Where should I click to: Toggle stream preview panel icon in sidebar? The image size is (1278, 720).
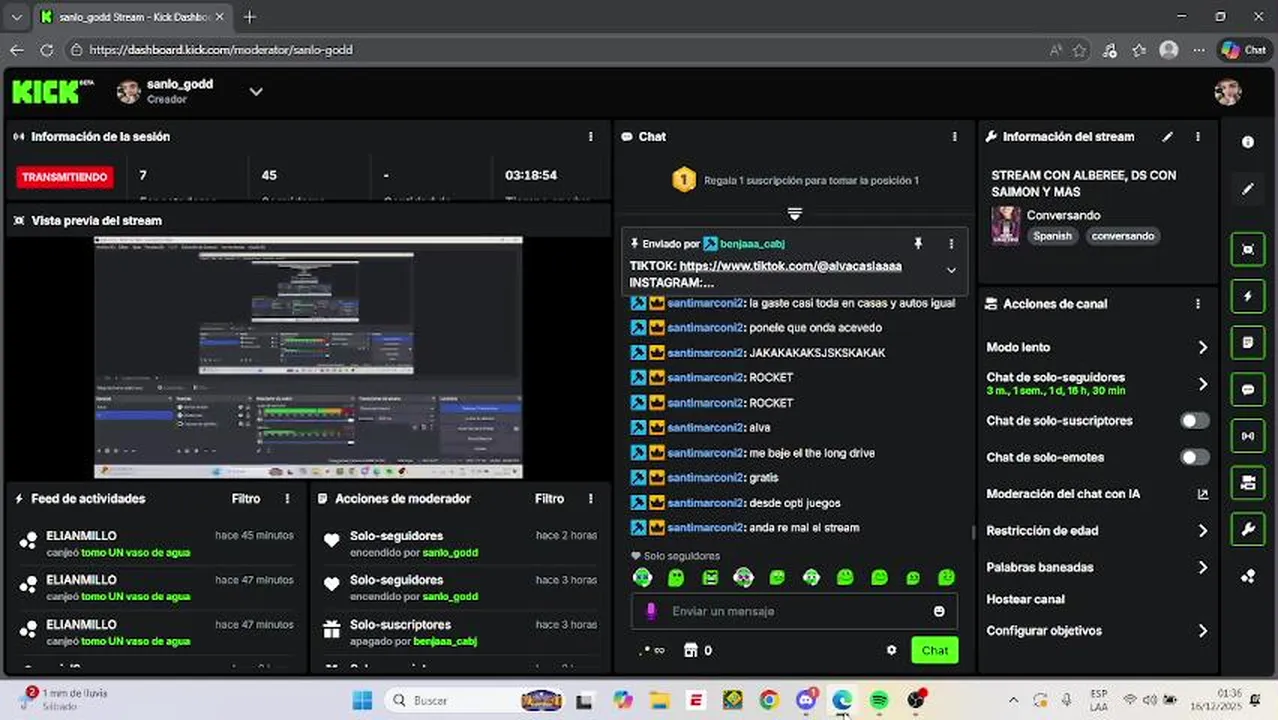click(1248, 249)
